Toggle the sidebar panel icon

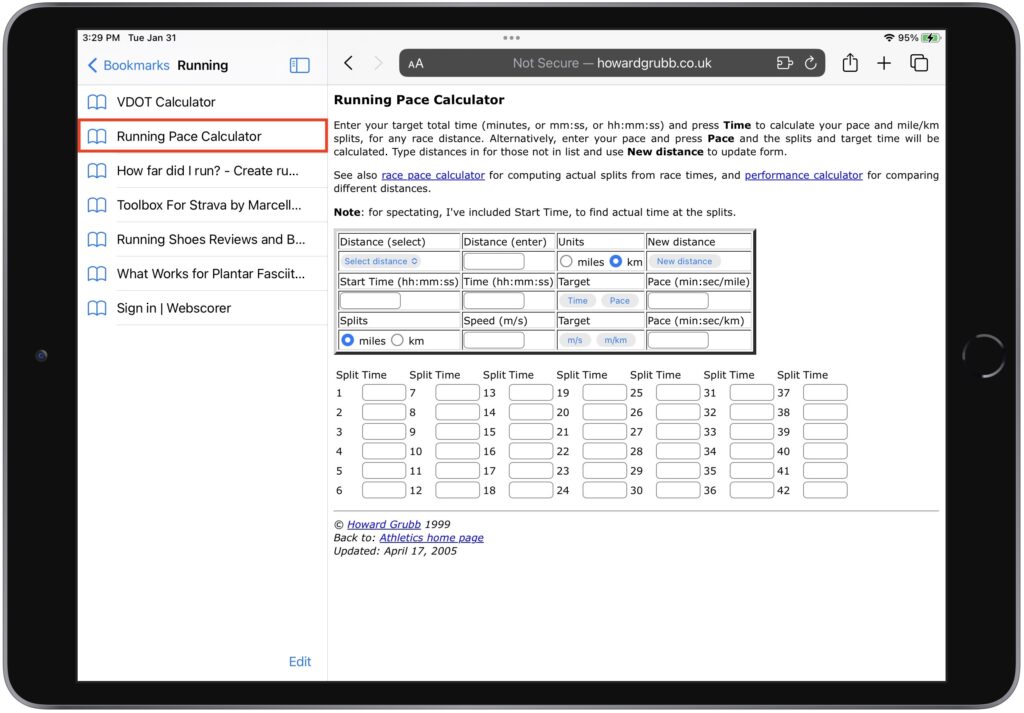[299, 65]
